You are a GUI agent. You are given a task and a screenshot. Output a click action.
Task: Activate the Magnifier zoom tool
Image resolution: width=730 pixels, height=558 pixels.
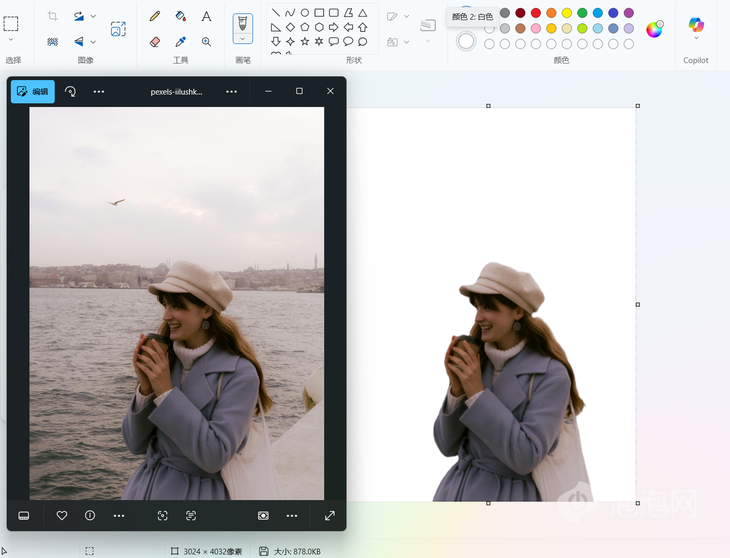[206, 42]
